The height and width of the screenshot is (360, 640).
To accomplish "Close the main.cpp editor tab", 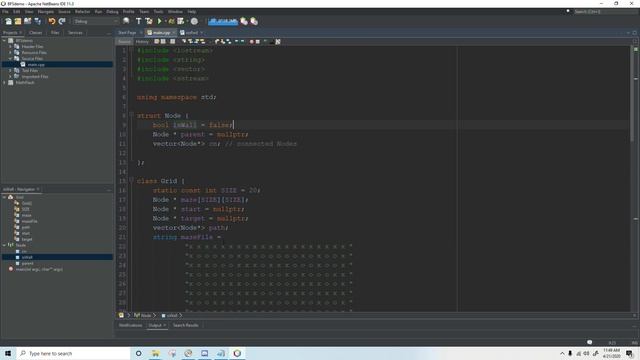I will pos(174,33).
